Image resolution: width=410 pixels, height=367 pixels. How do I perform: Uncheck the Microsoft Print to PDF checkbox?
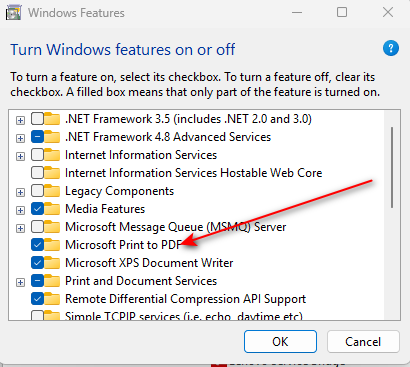pos(37,245)
